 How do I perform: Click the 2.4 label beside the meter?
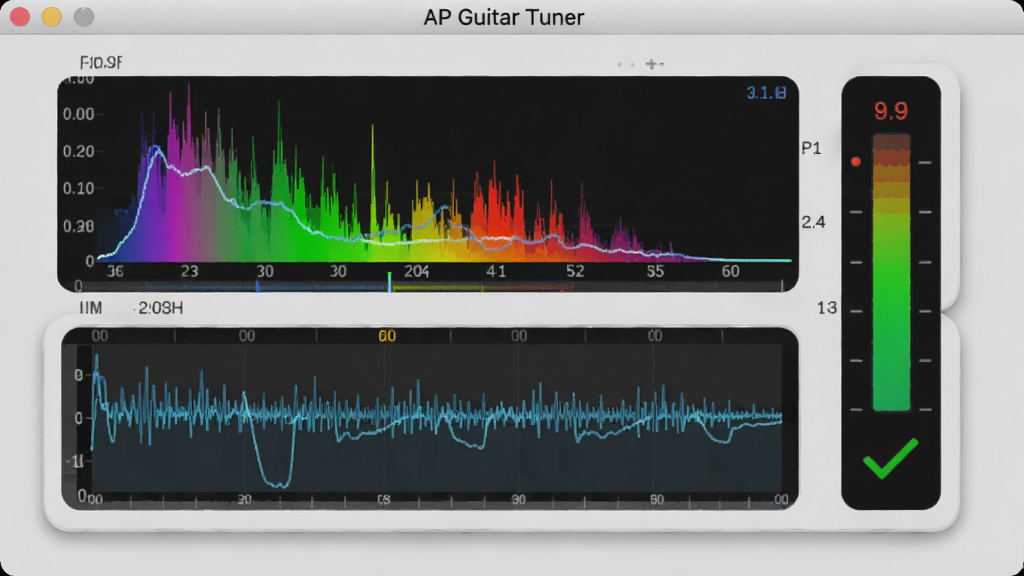pos(813,223)
